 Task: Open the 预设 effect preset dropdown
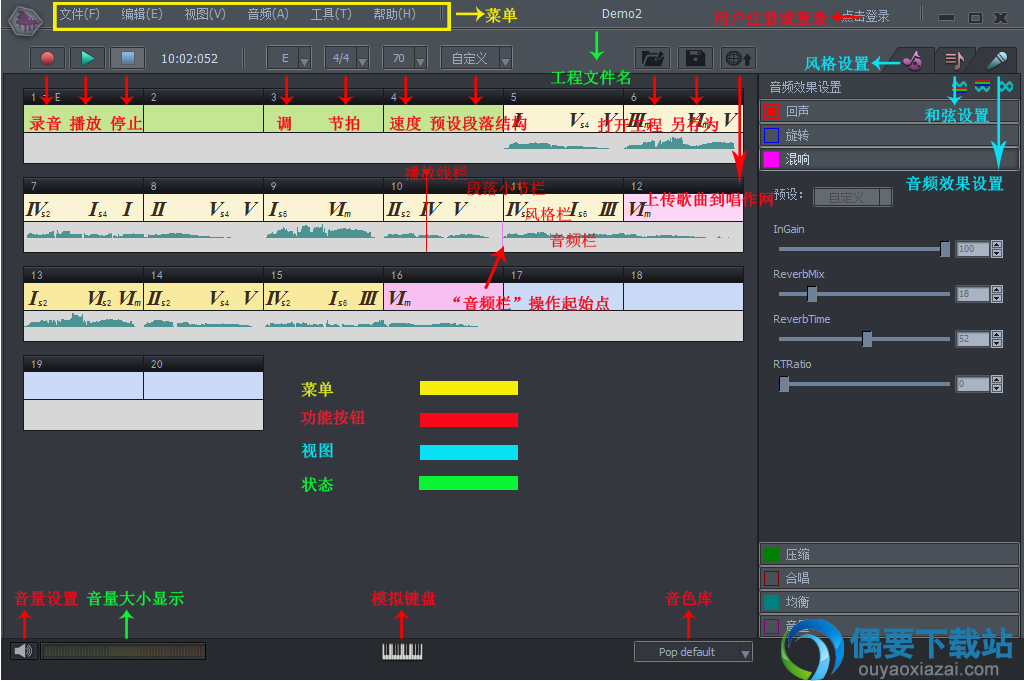852,197
